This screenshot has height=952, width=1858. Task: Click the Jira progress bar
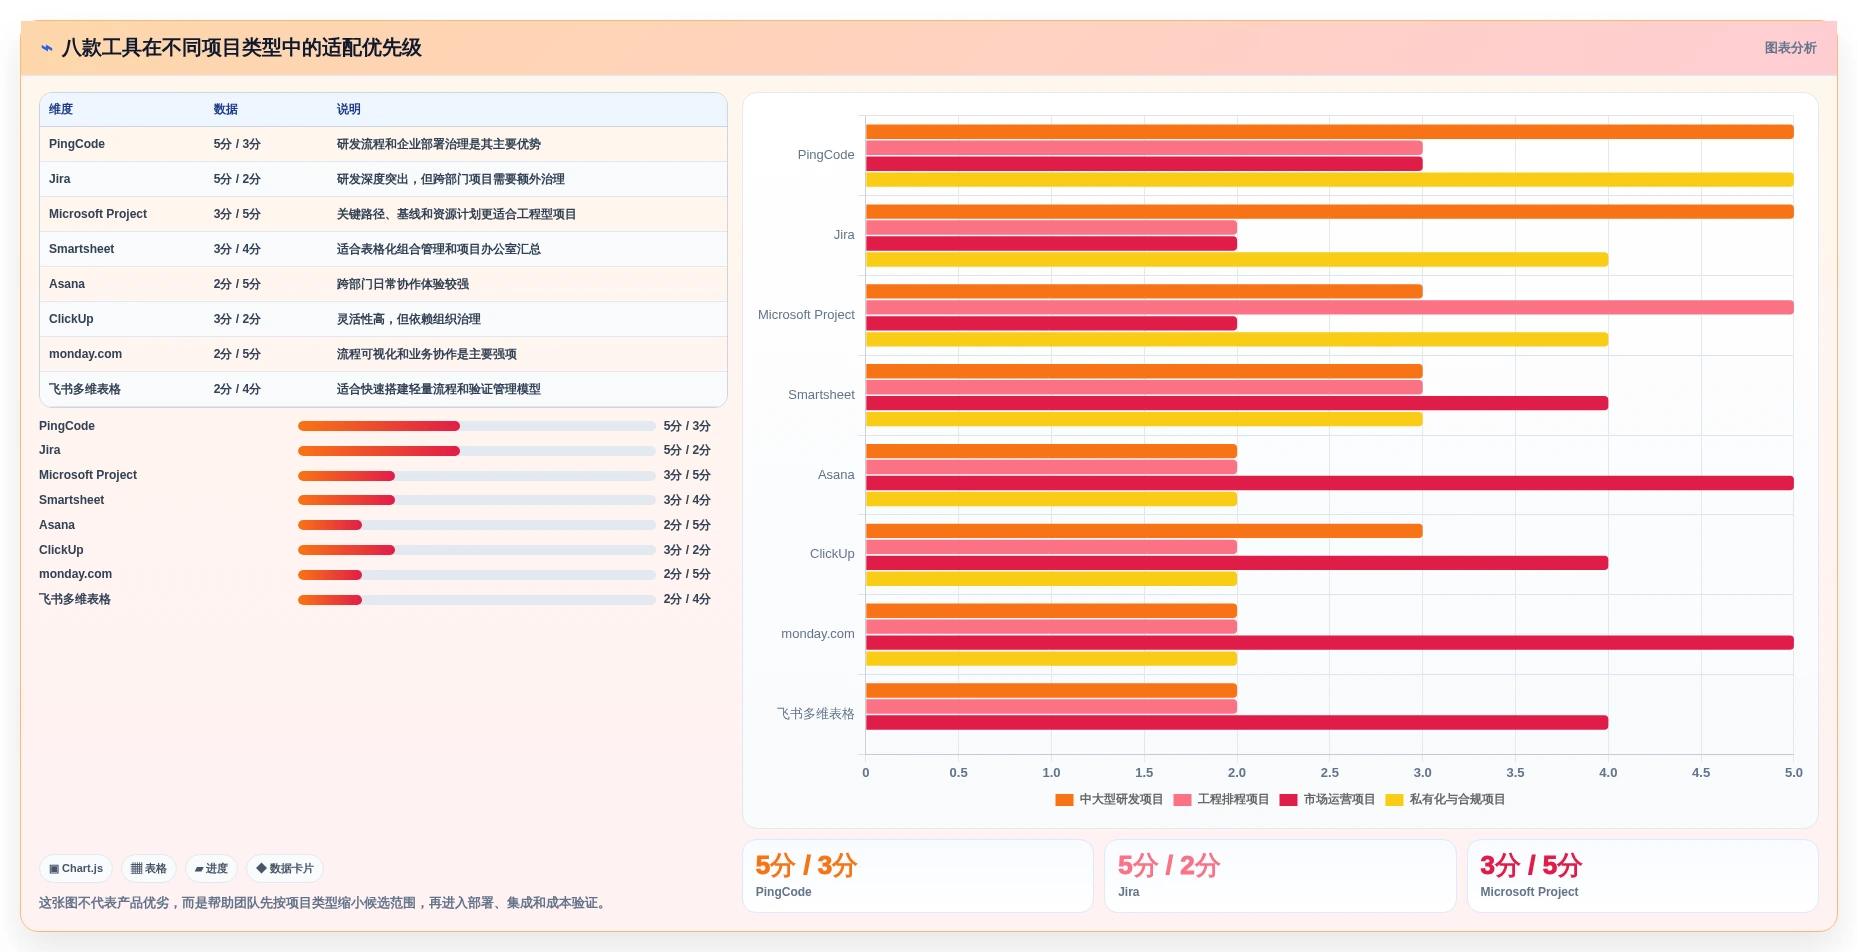point(477,451)
